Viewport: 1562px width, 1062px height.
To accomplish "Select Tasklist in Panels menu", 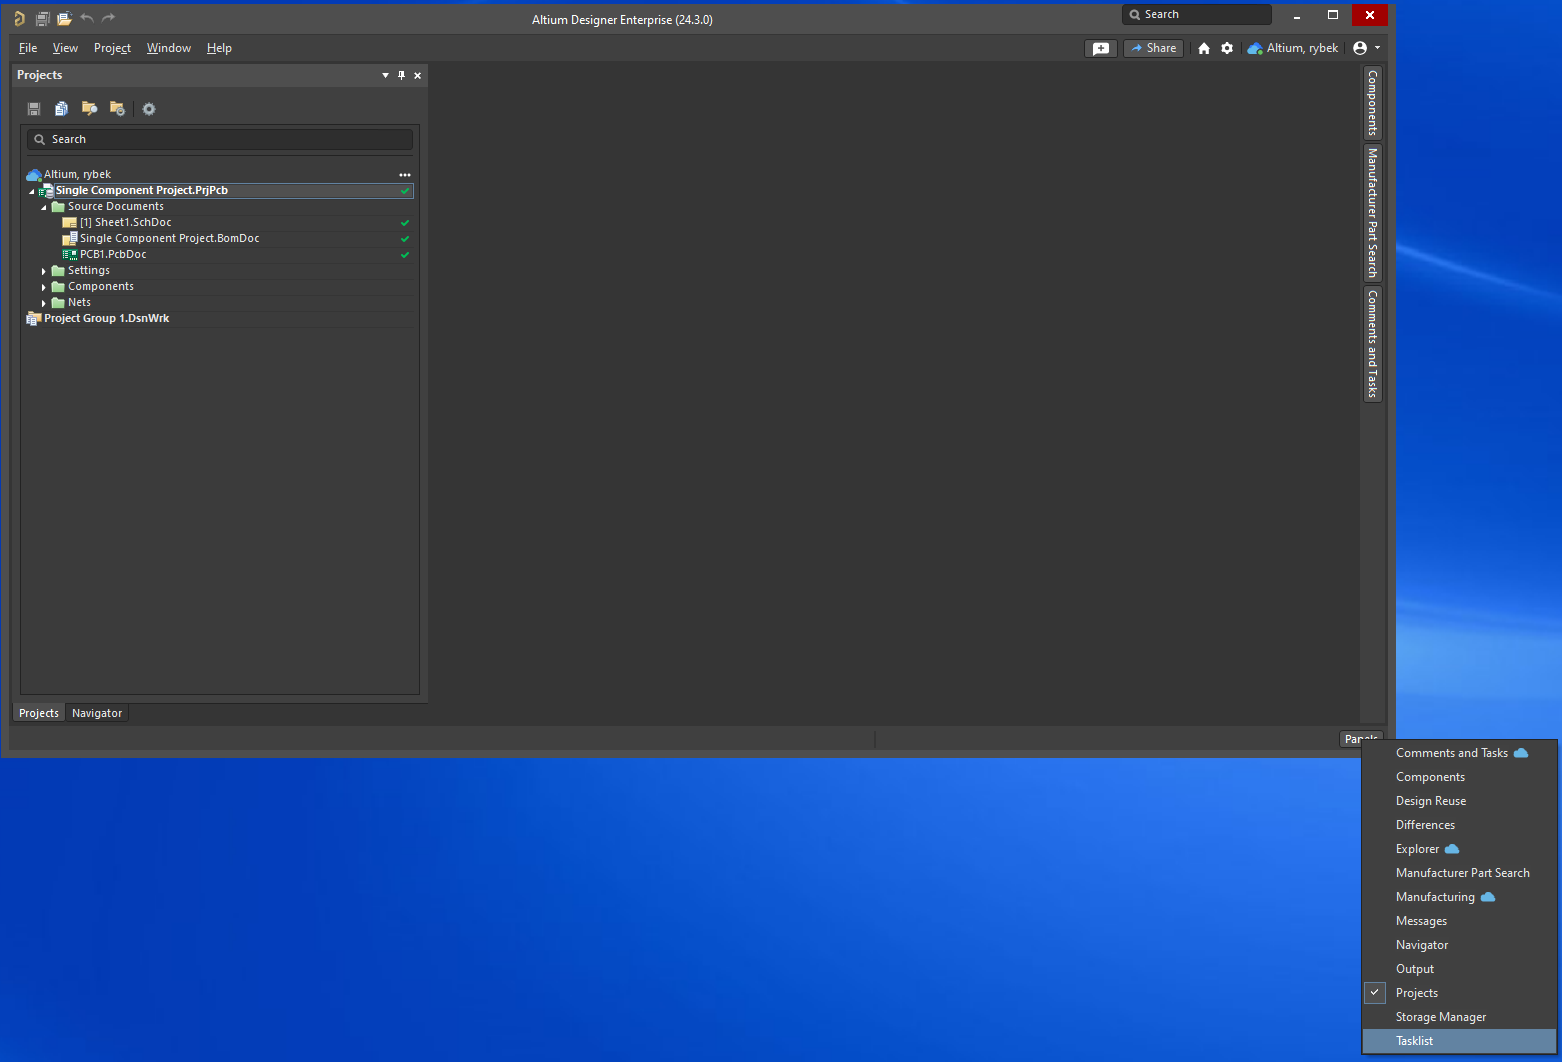I will tap(1460, 1041).
